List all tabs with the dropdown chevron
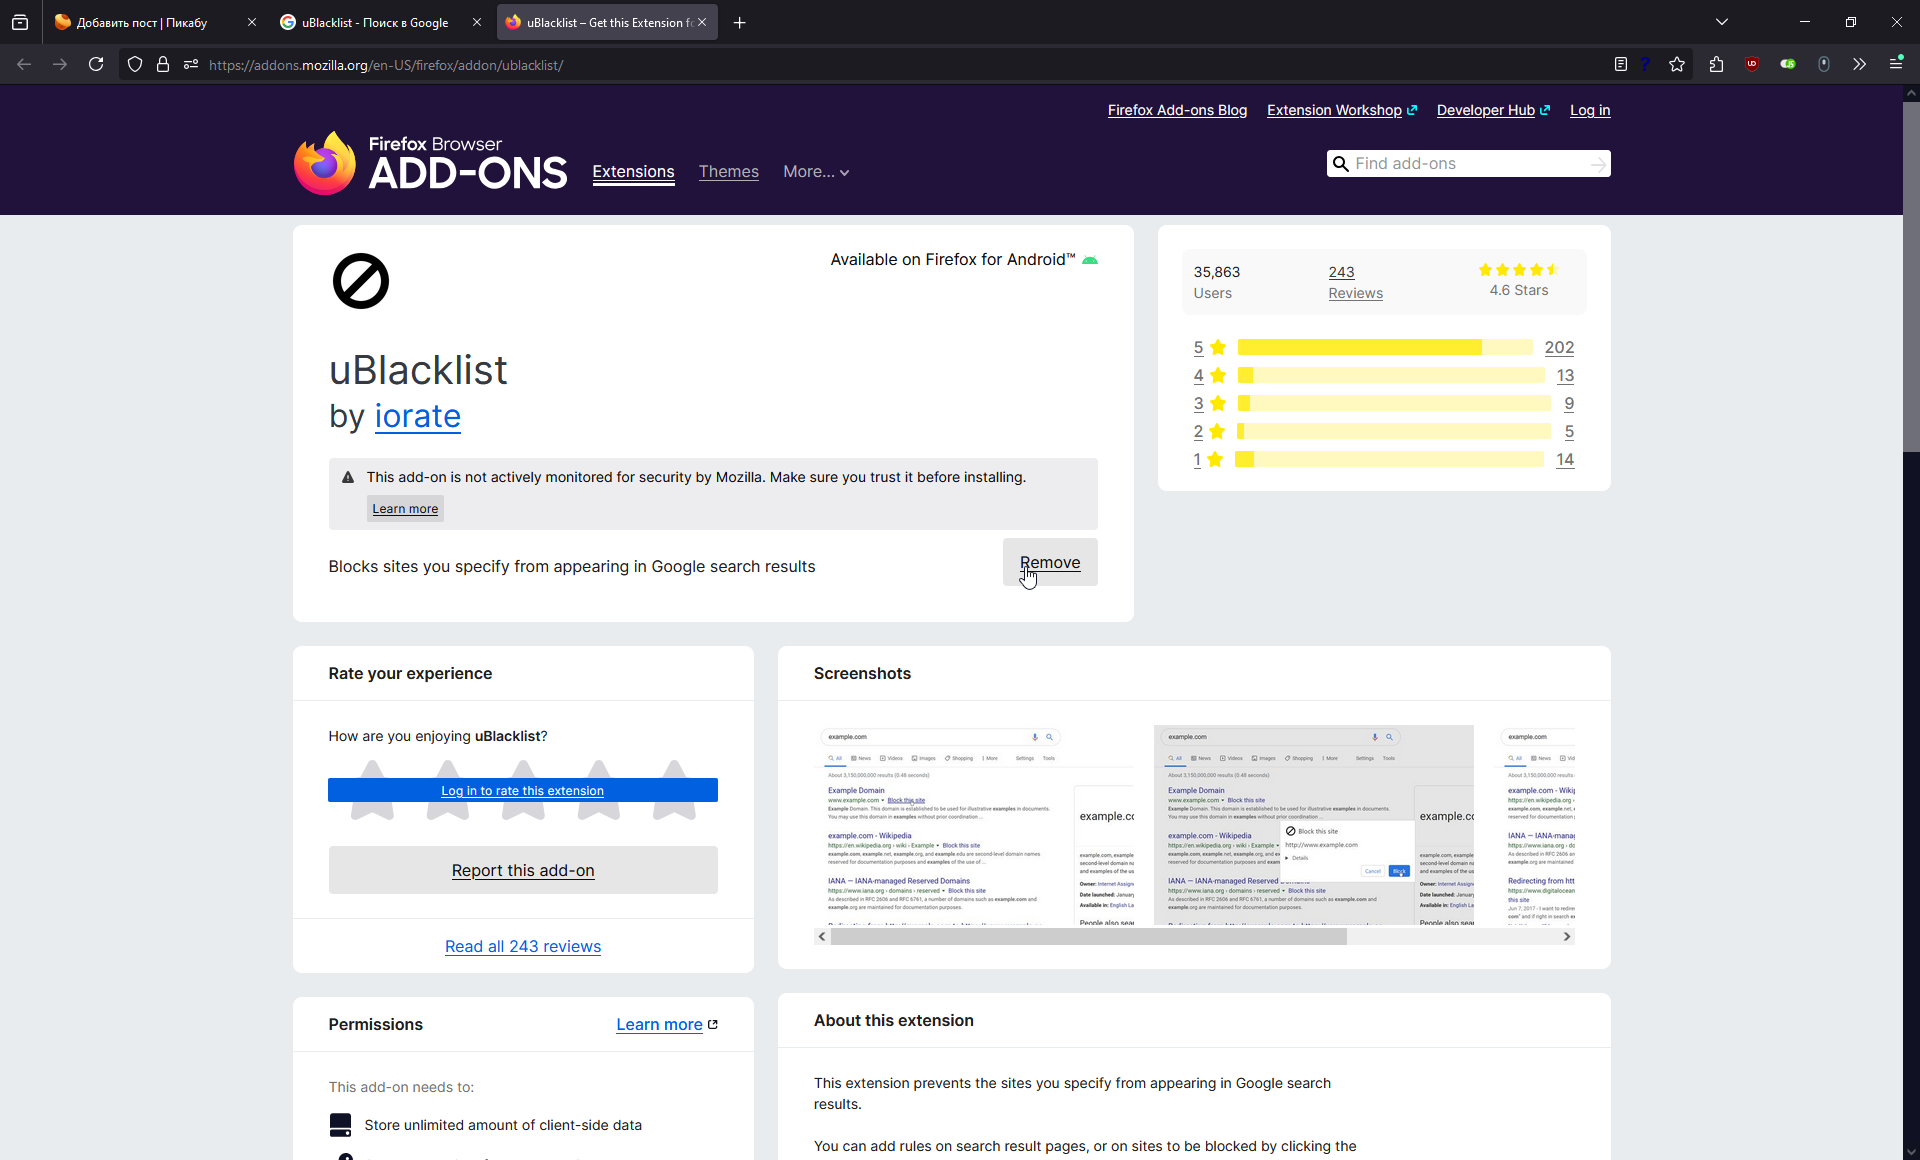This screenshot has width=1920, height=1160. pyautogui.click(x=1722, y=22)
